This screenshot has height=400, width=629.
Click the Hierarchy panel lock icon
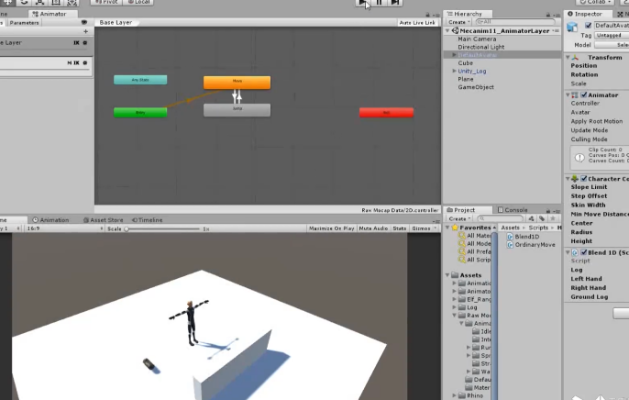click(548, 15)
